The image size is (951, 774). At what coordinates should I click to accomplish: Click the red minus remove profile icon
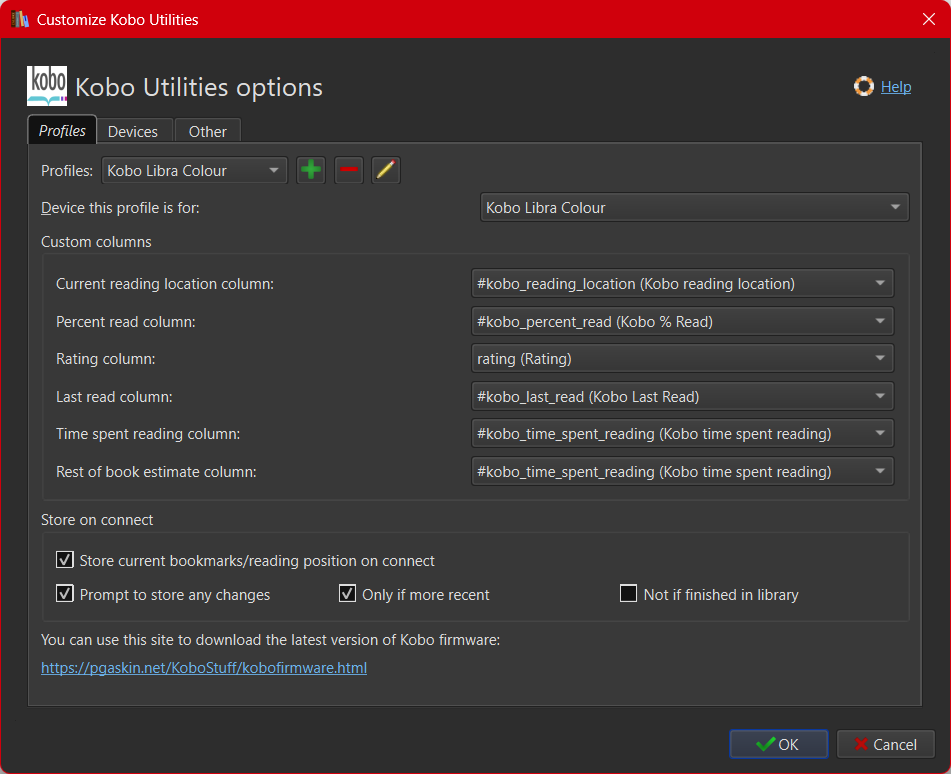coord(348,170)
